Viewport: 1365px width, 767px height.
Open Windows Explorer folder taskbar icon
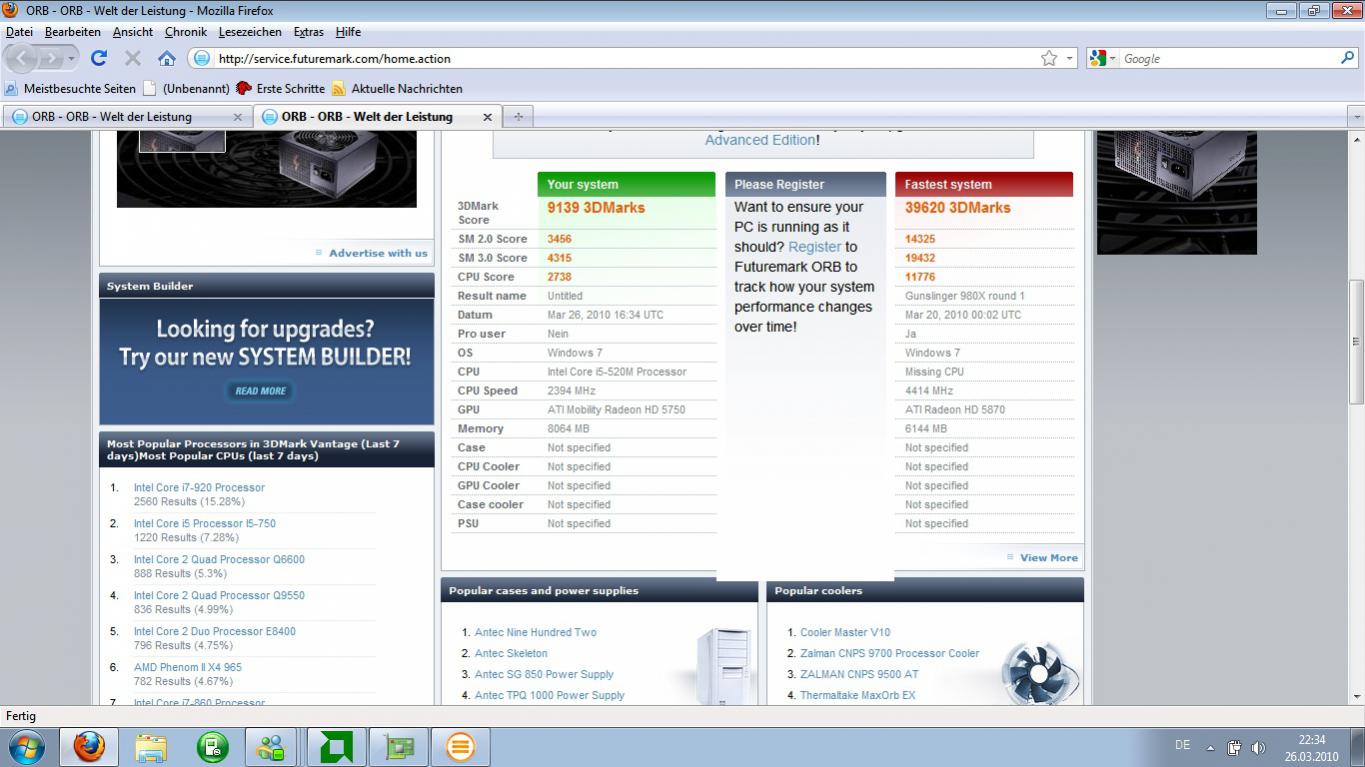coord(151,747)
